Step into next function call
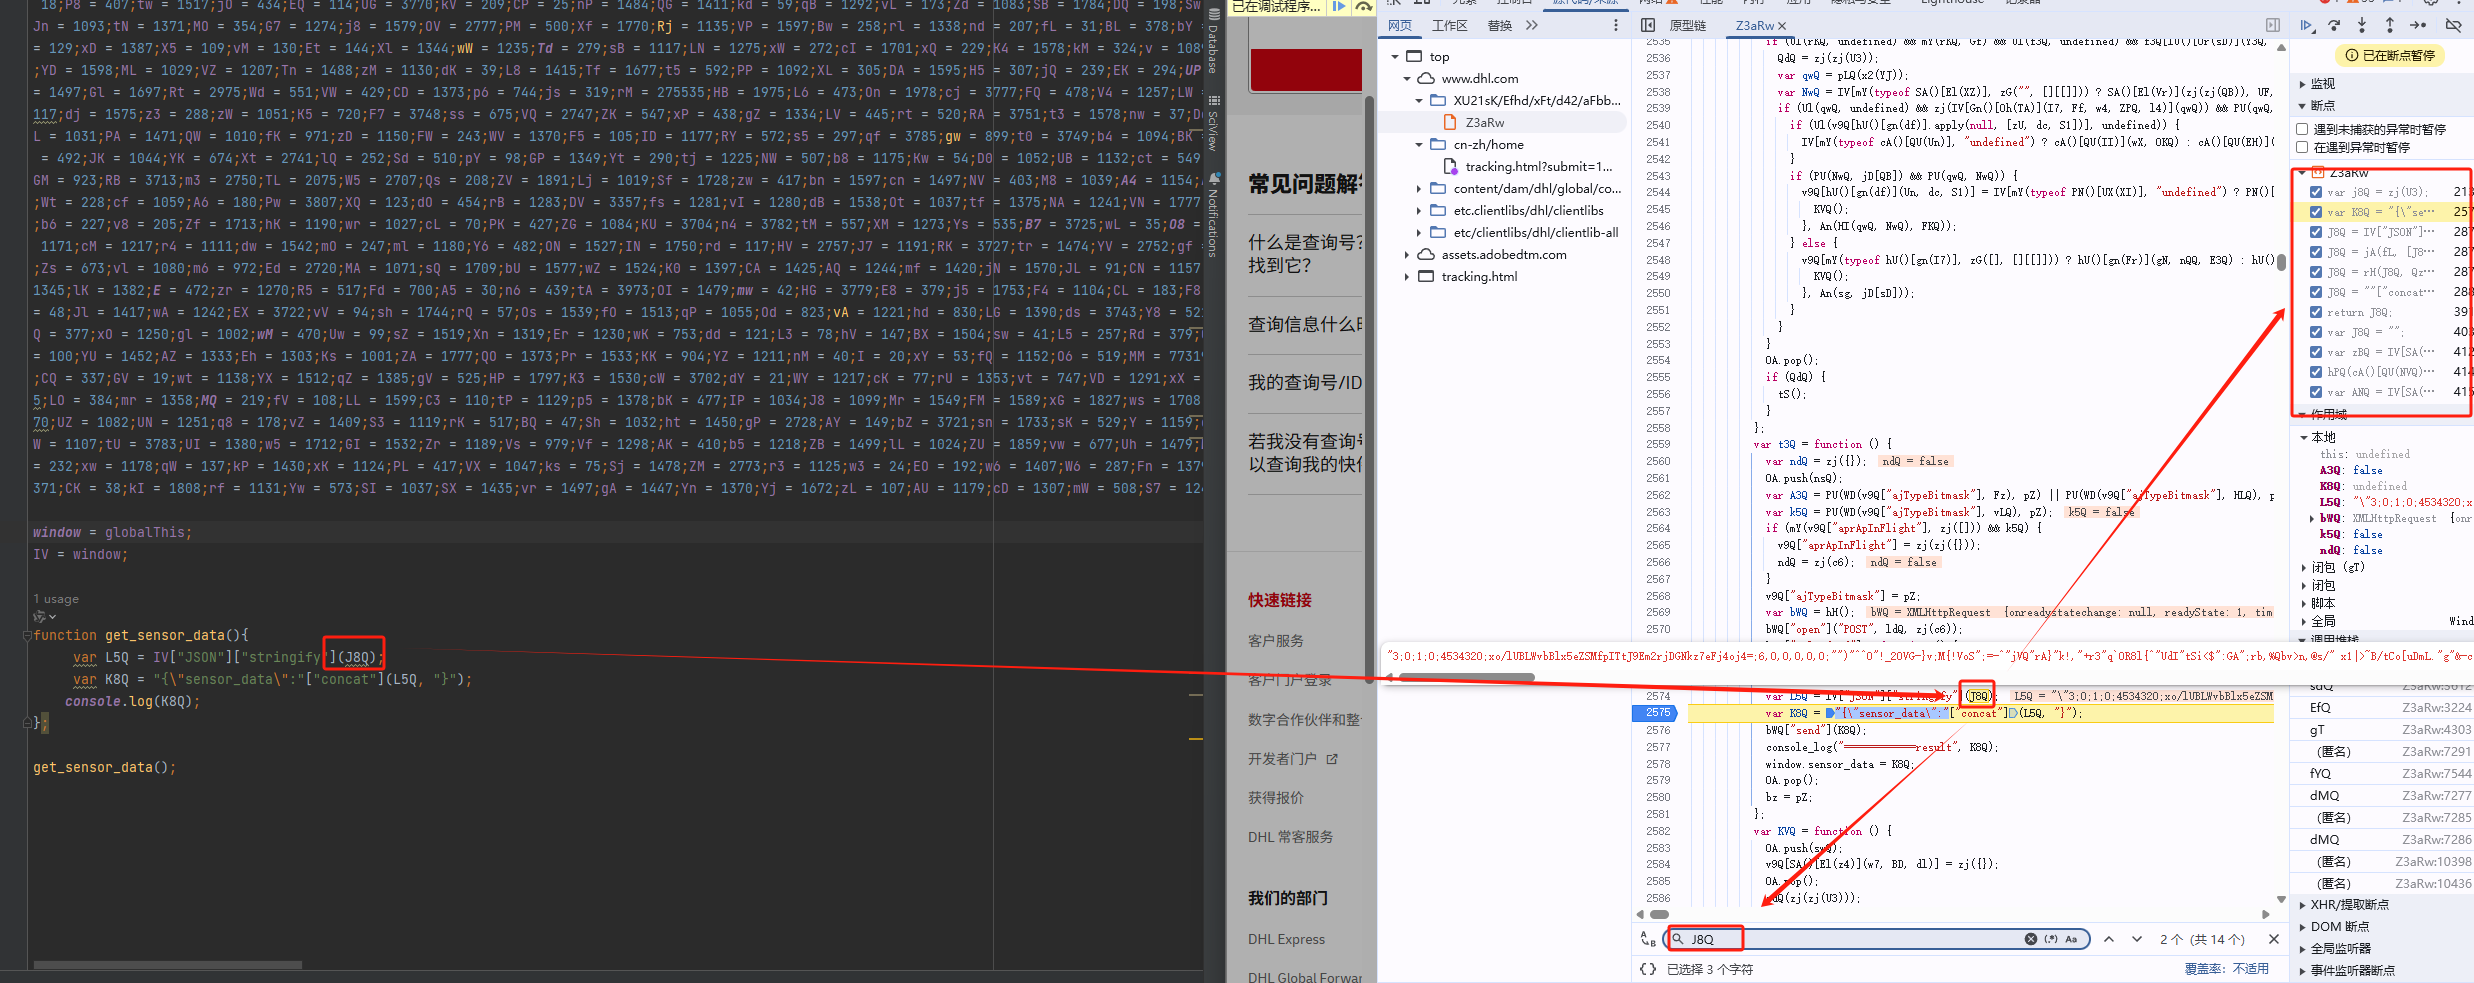 point(2362,25)
